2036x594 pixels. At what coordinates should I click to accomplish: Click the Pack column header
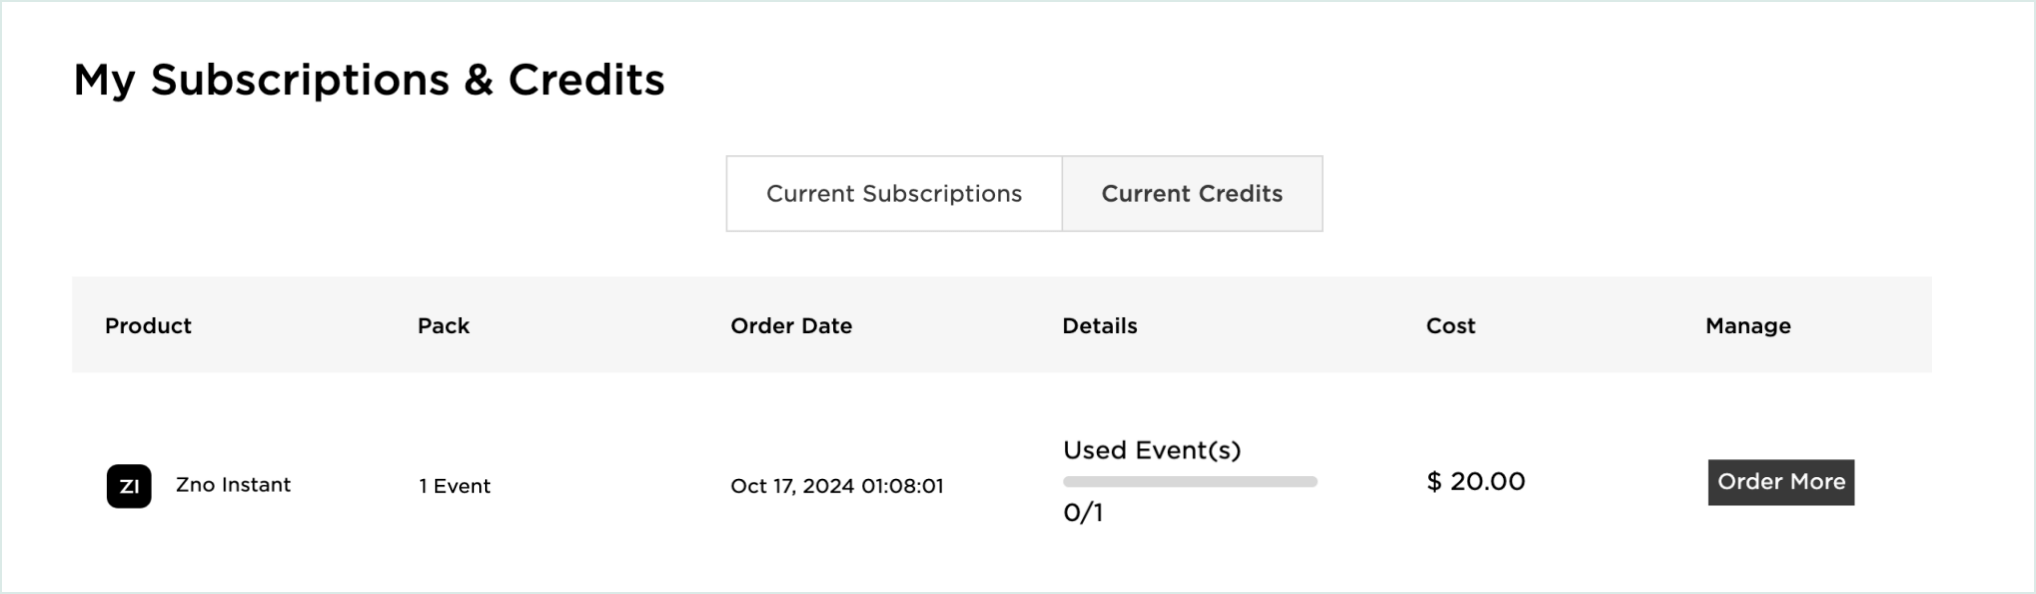coord(443,326)
